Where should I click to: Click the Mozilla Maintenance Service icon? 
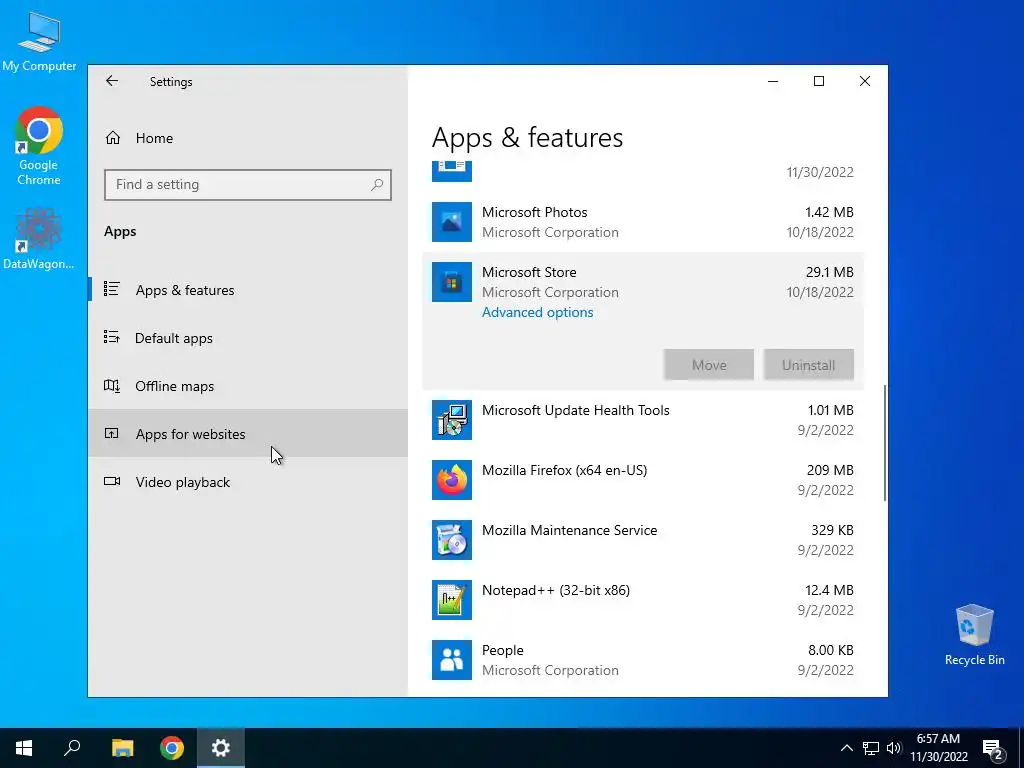click(452, 540)
